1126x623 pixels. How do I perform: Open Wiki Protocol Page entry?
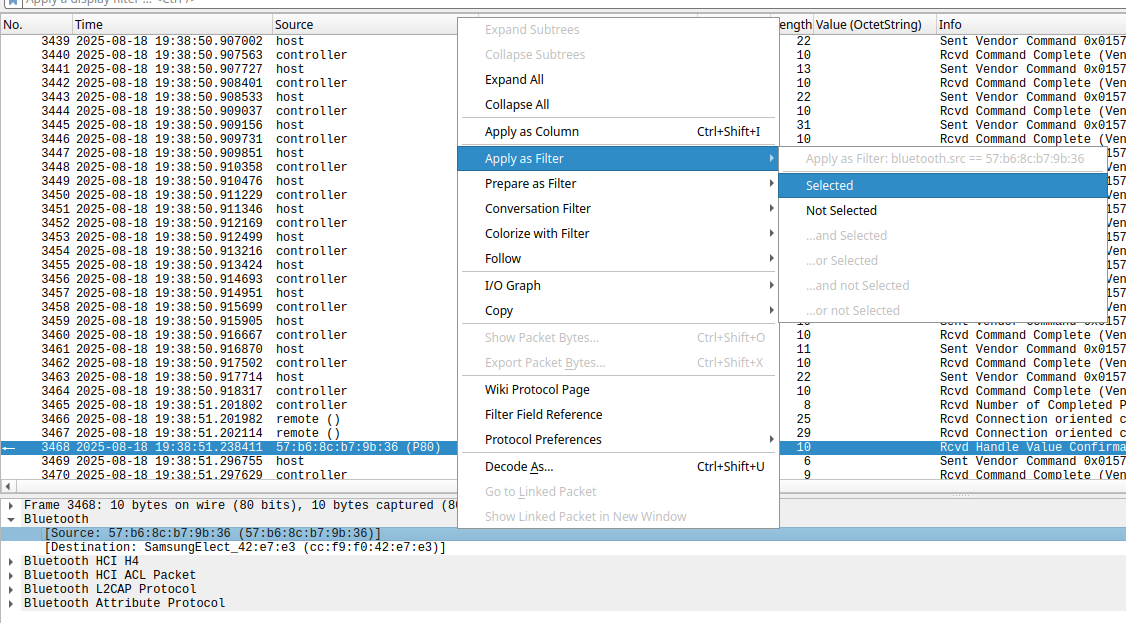pos(536,390)
